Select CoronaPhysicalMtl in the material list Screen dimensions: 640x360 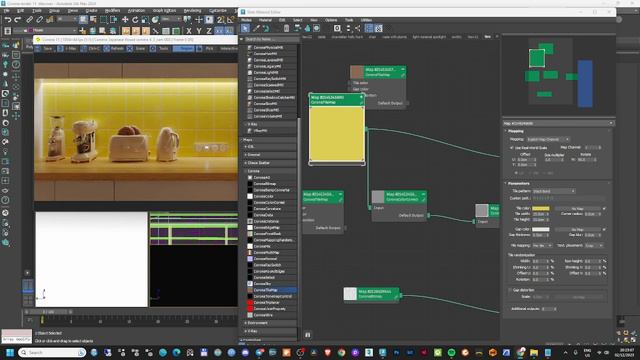click(271, 47)
